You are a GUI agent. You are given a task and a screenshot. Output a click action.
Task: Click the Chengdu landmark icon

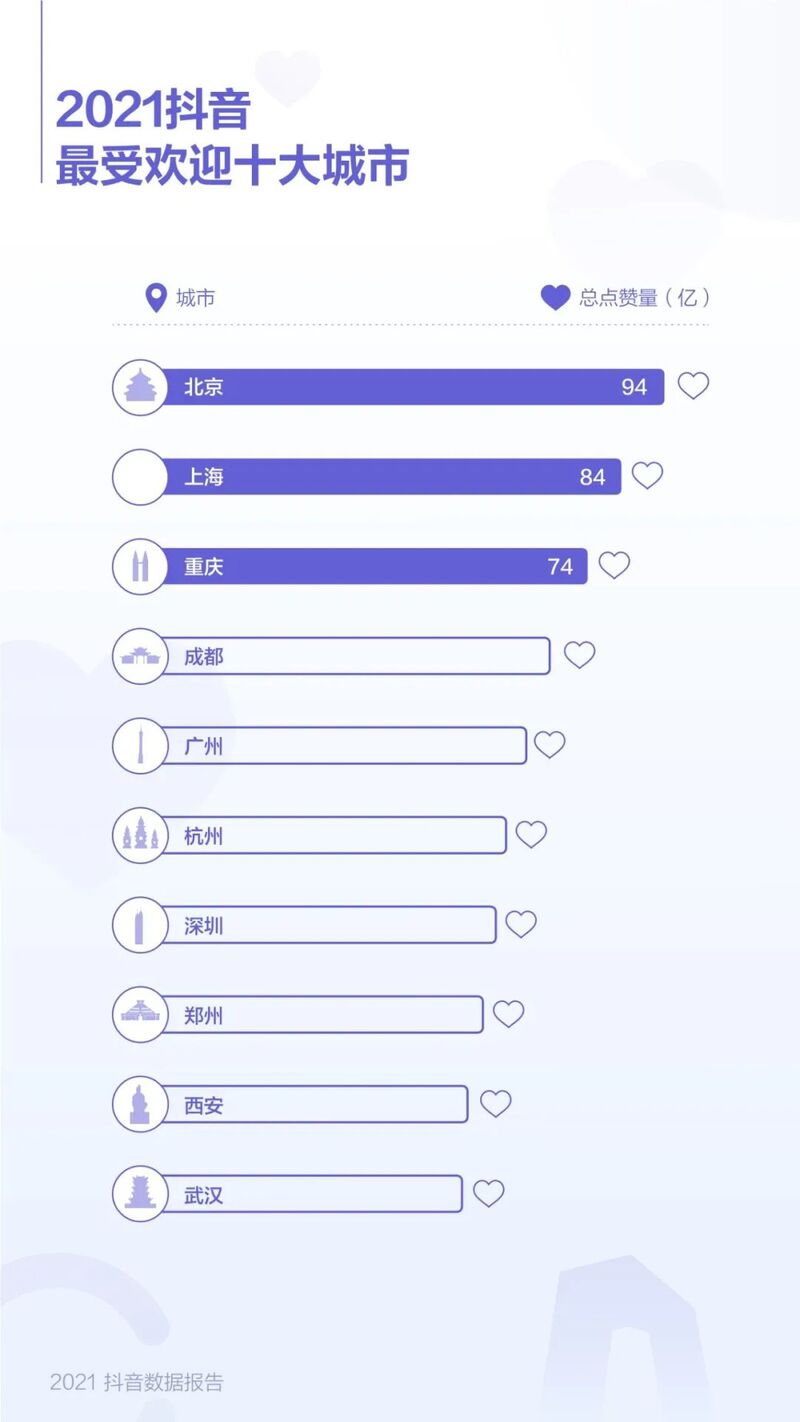pos(140,657)
